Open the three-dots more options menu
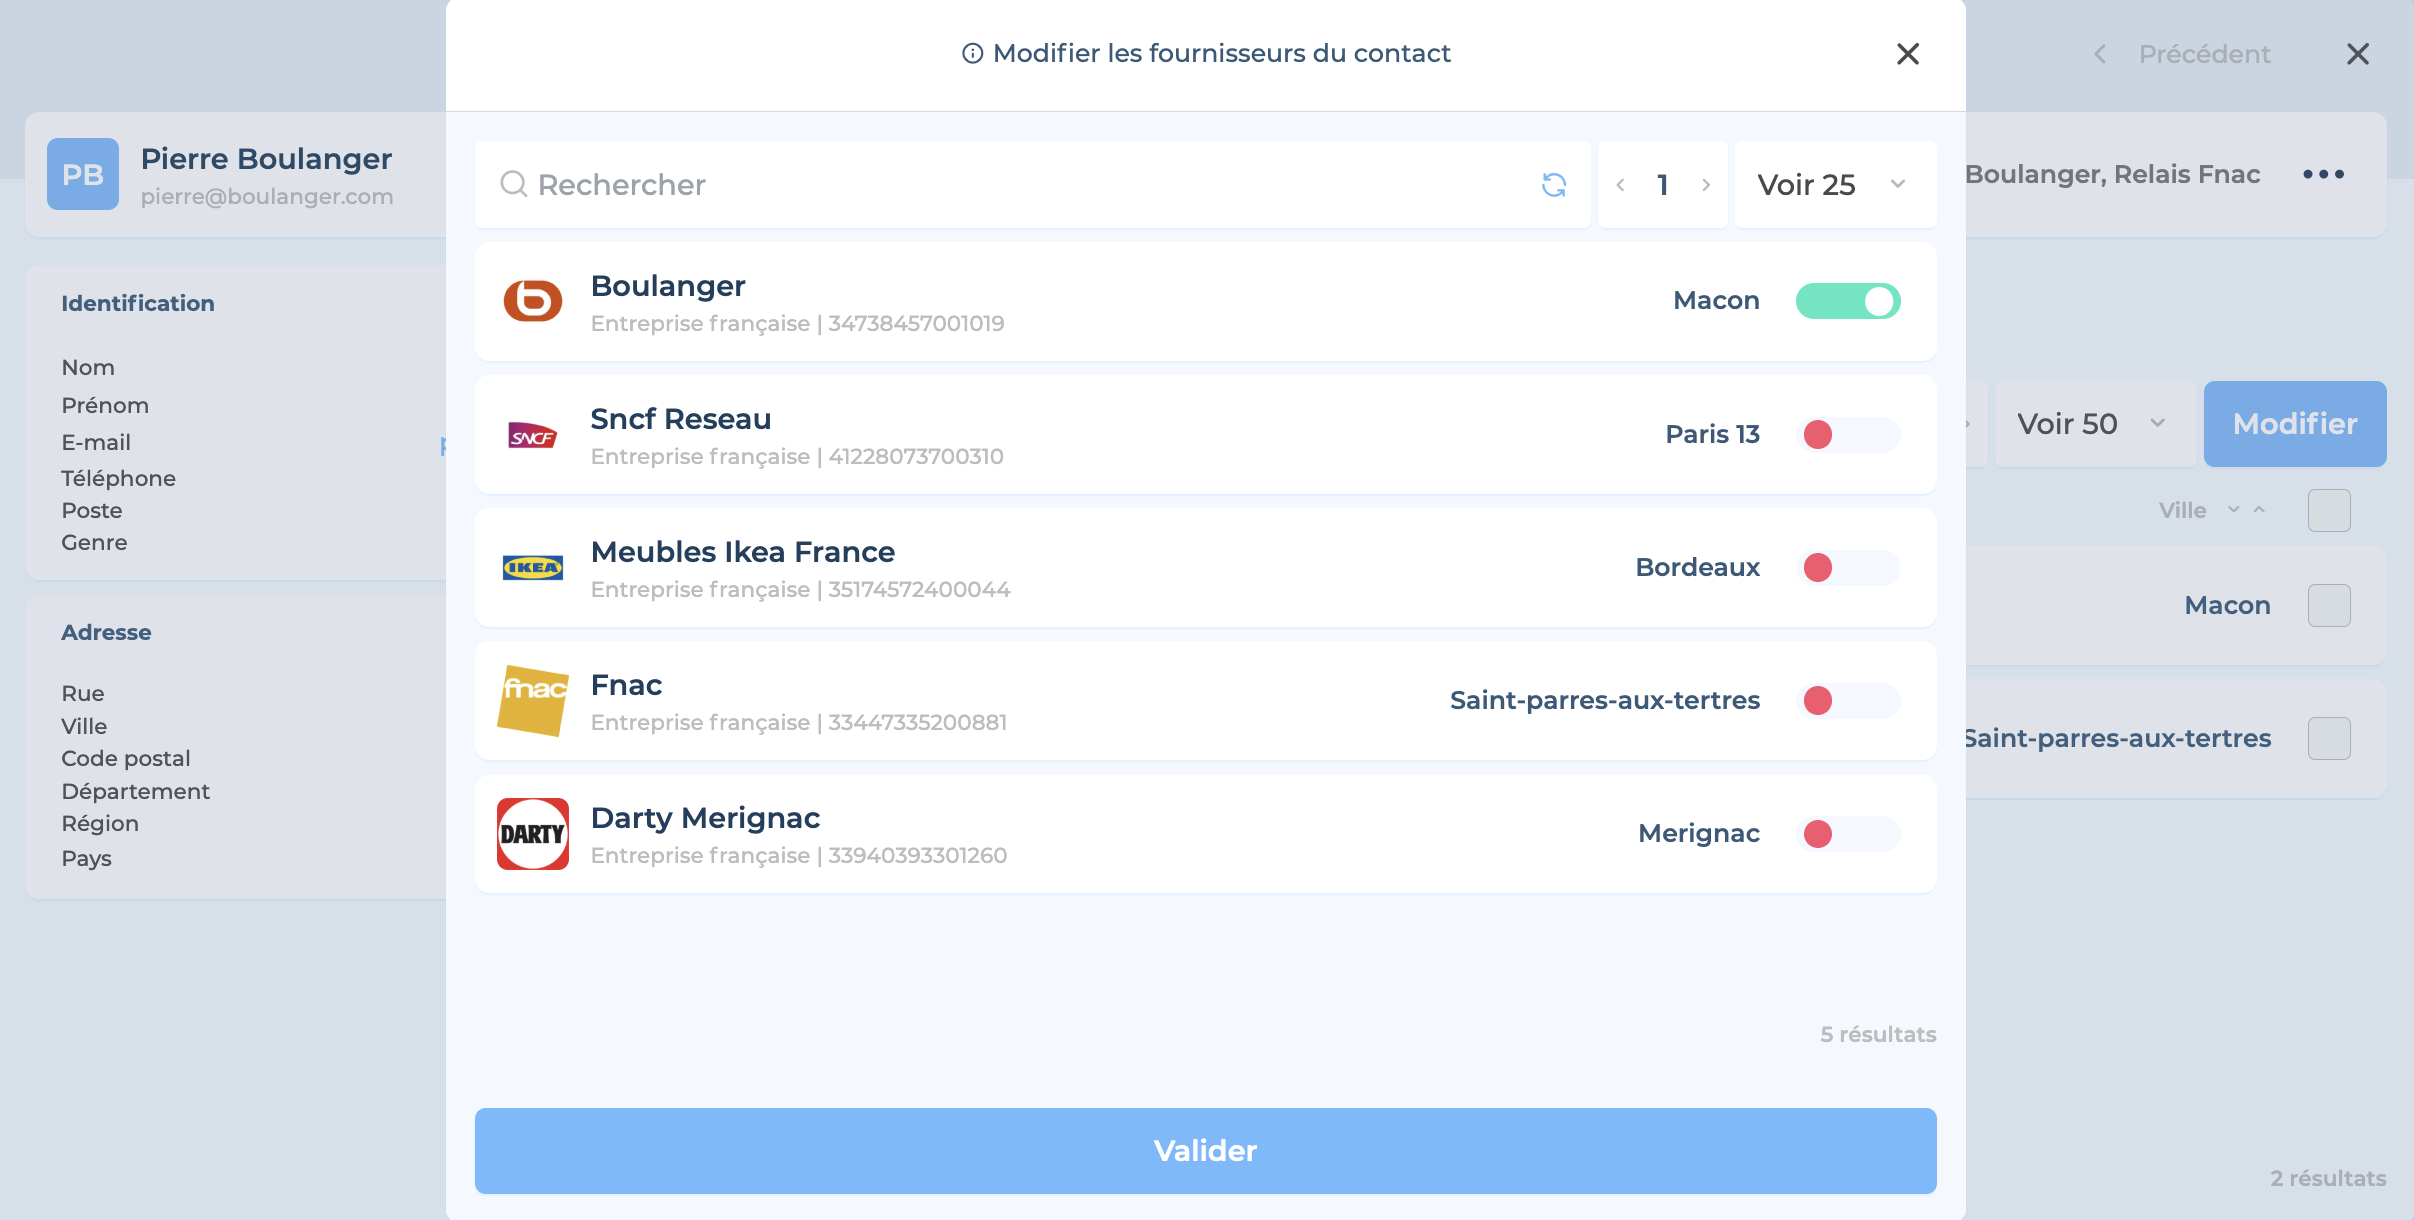2414x1220 pixels. pos(2323,174)
